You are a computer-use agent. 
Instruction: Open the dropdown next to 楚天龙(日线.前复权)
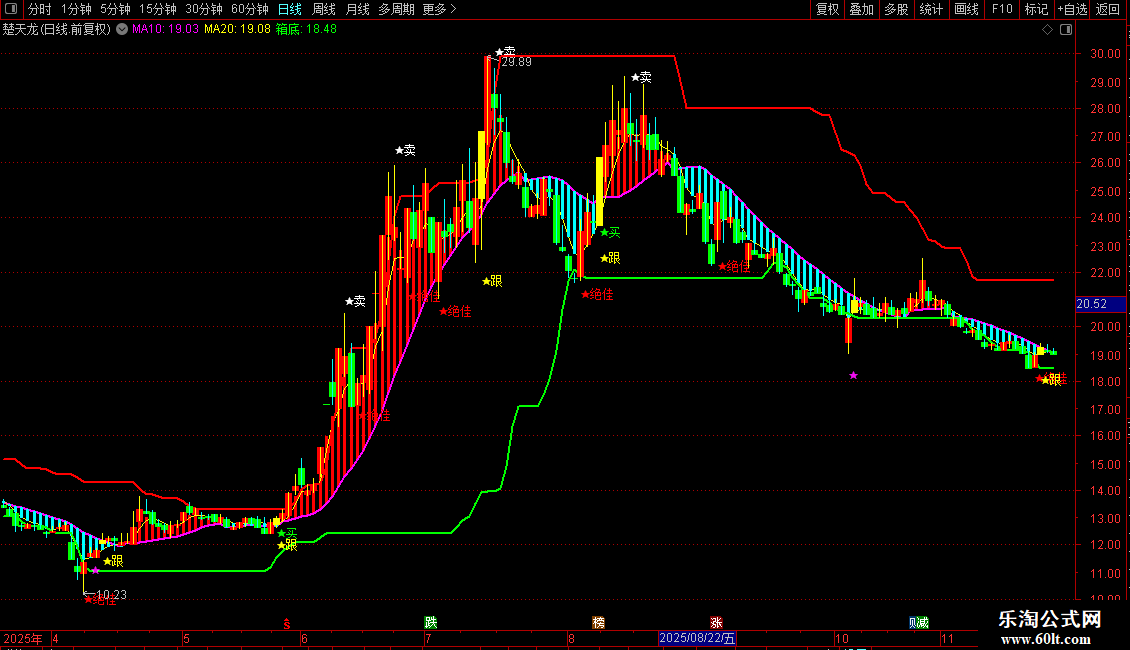pyautogui.click(x=122, y=30)
